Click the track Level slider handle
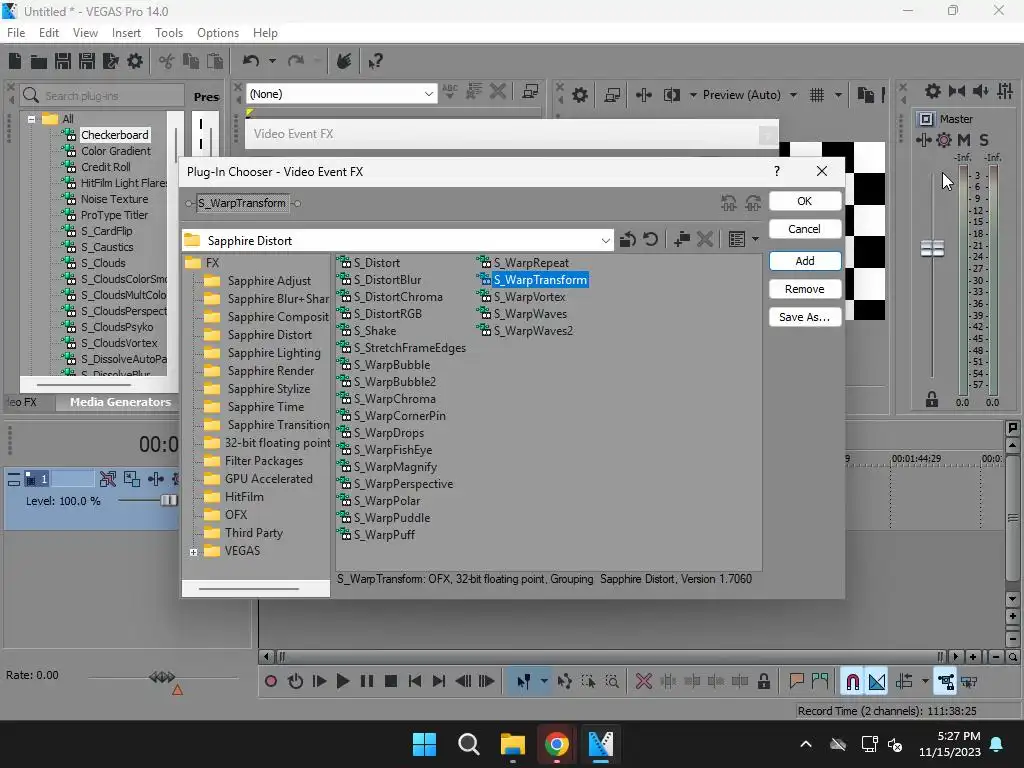This screenshot has height=768, width=1024. click(x=168, y=500)
